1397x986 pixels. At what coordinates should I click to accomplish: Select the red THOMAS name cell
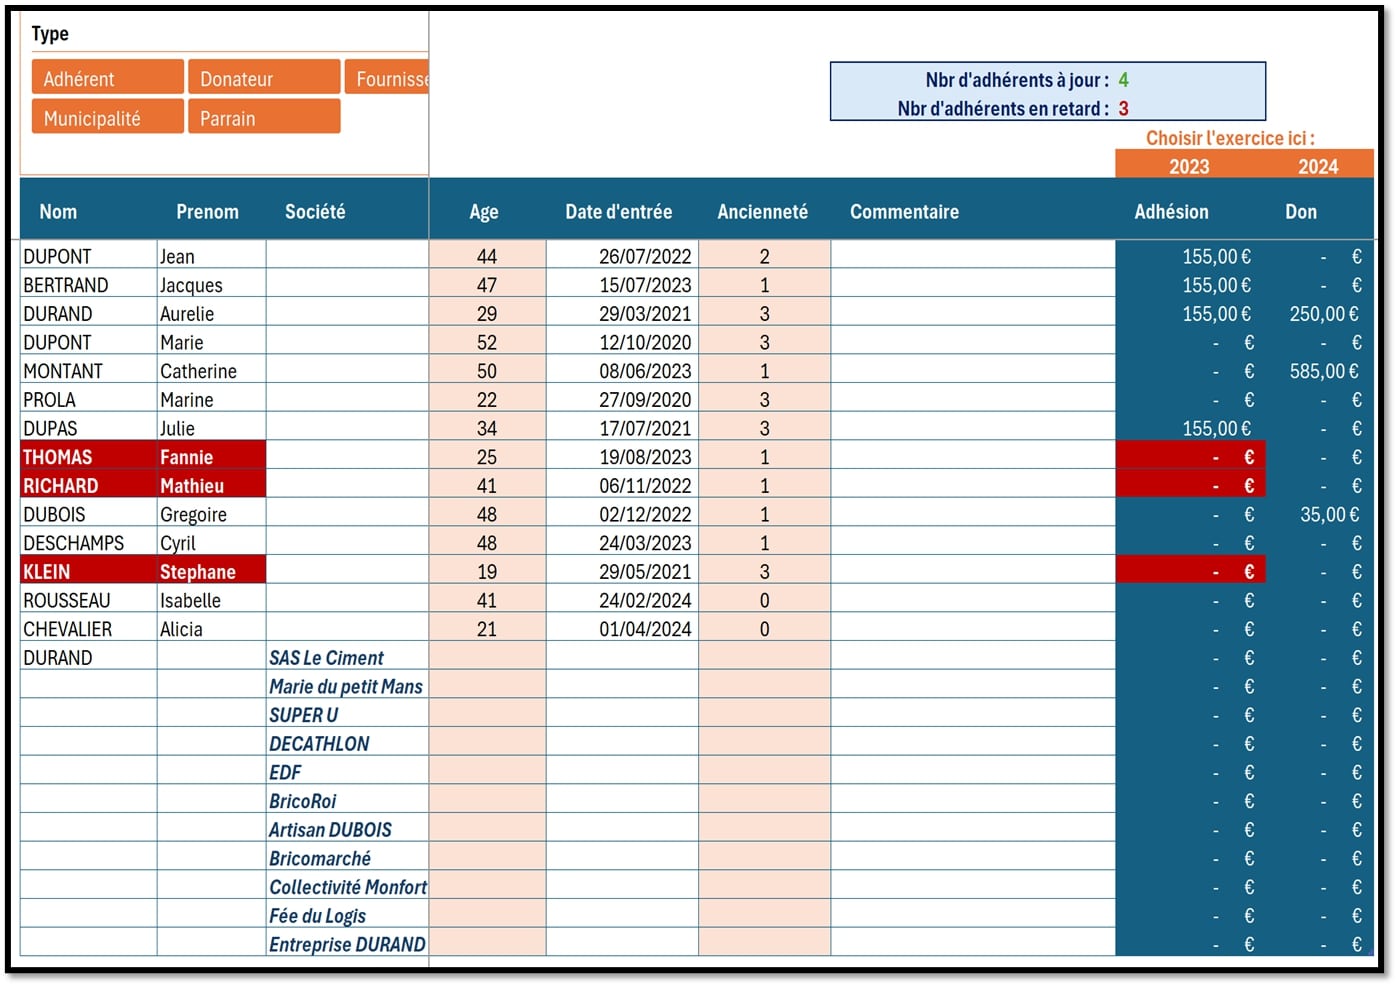[88, 457]
